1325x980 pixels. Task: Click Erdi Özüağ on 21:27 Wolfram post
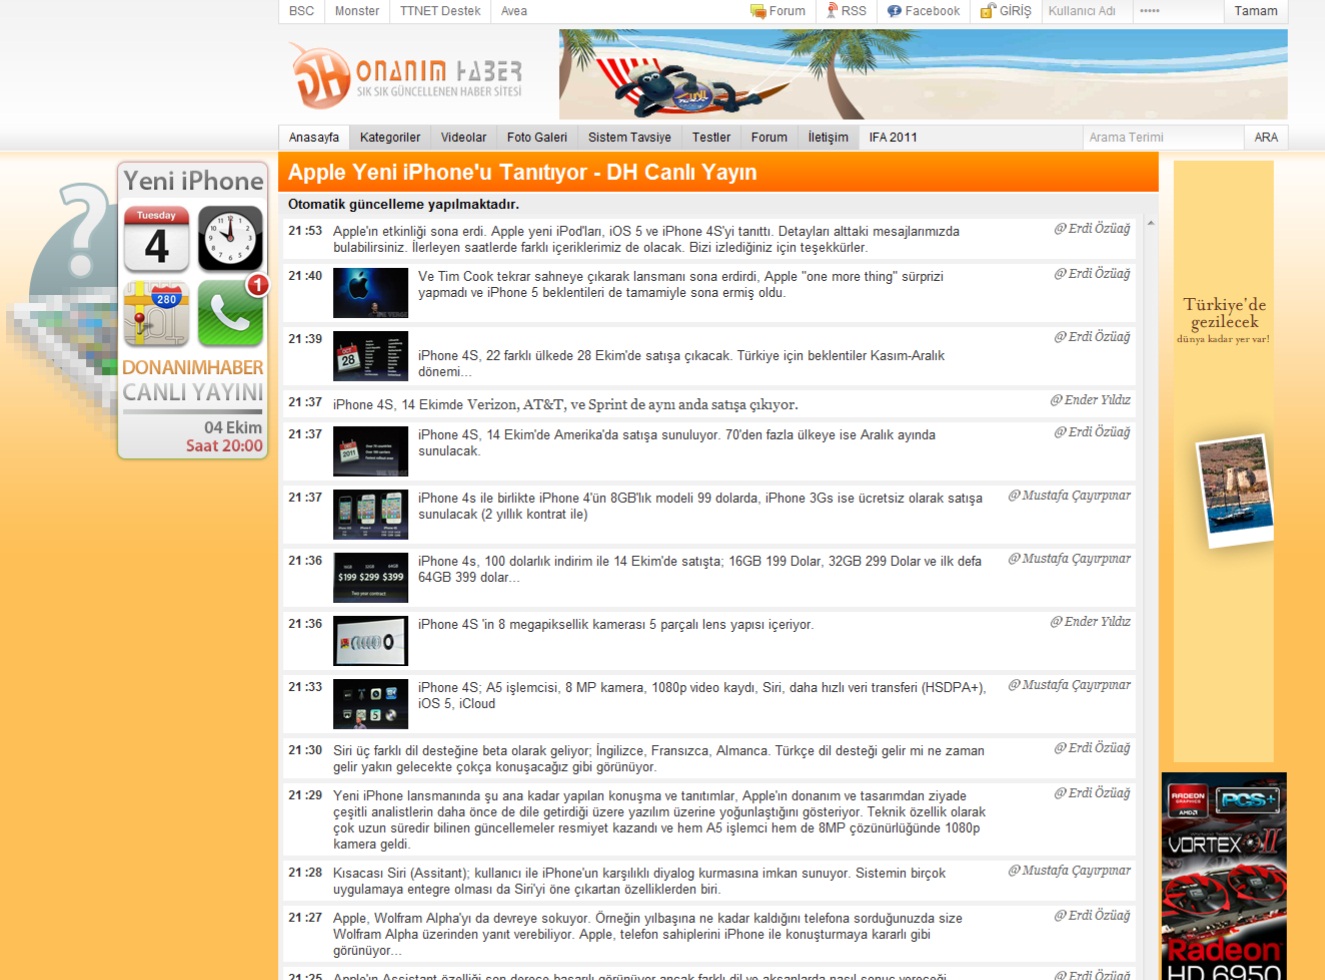pos(1092,915)
